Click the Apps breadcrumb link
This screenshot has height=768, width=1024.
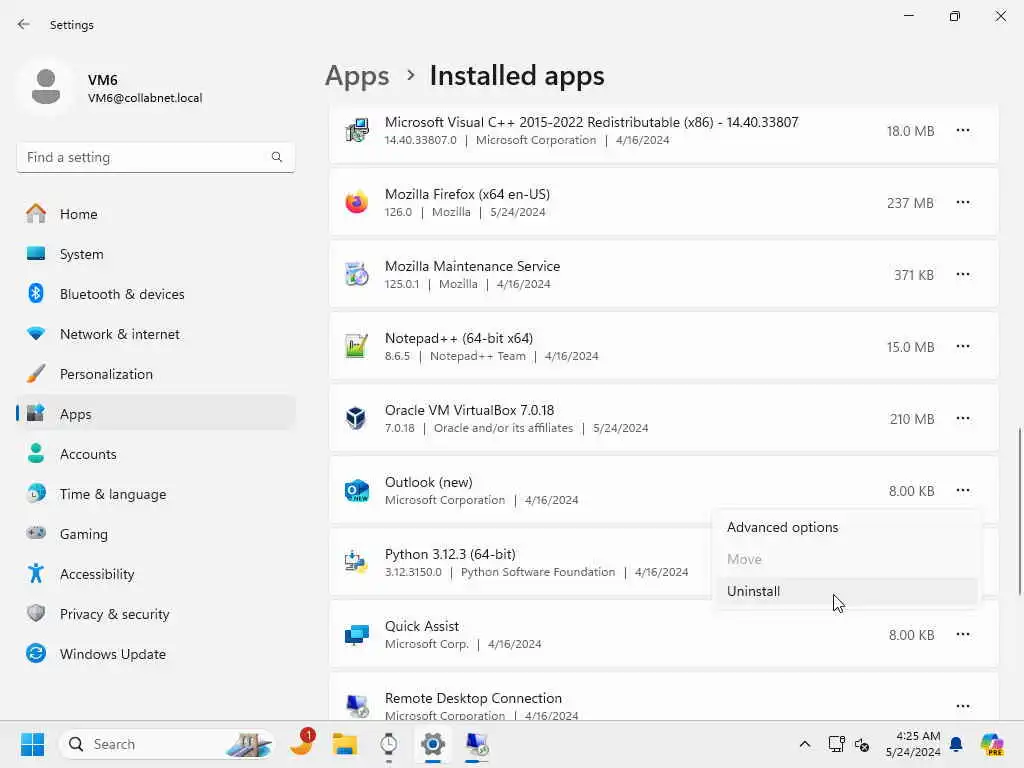coord(357,76)
